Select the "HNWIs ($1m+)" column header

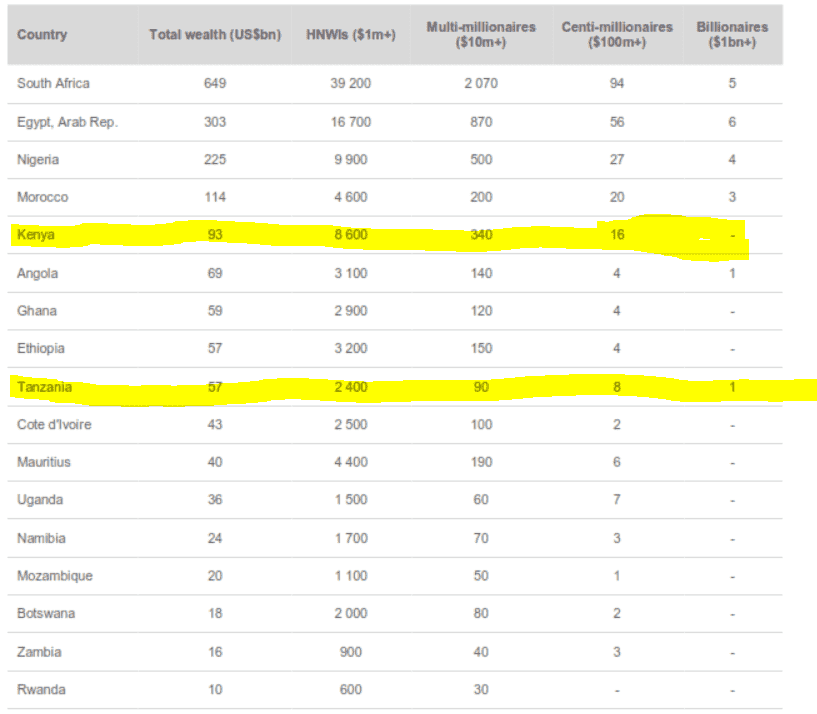351,35
